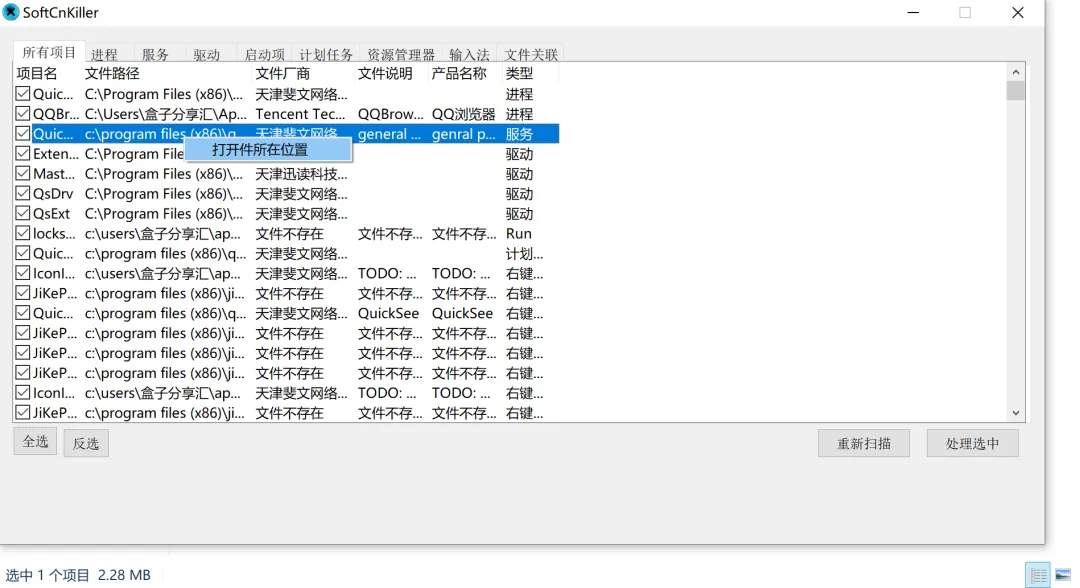Toggle checkbox for Exten... driver row
This screenshot has height=588, width=1080.
point(23,154)
